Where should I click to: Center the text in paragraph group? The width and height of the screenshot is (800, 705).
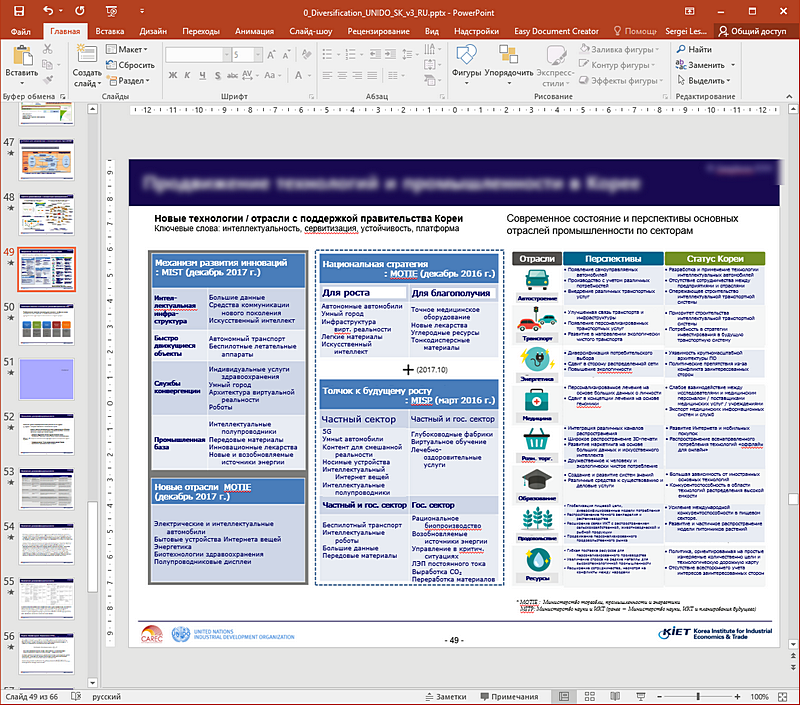coord(342,75)
